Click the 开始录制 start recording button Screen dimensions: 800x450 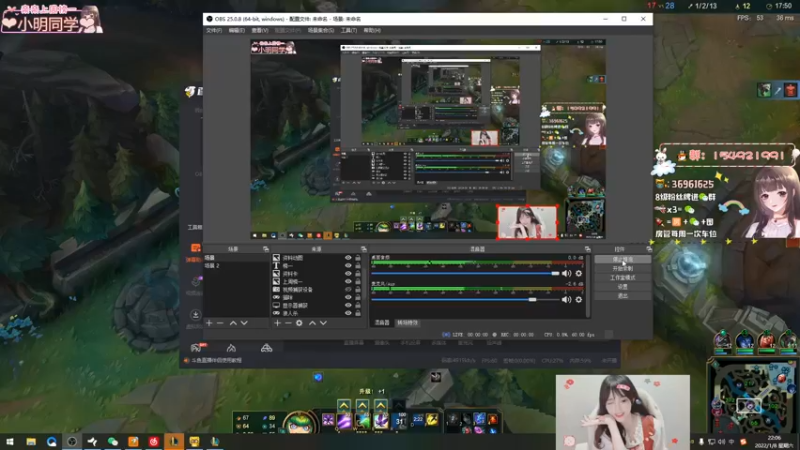pyautogui.click(x=622, y=268)
